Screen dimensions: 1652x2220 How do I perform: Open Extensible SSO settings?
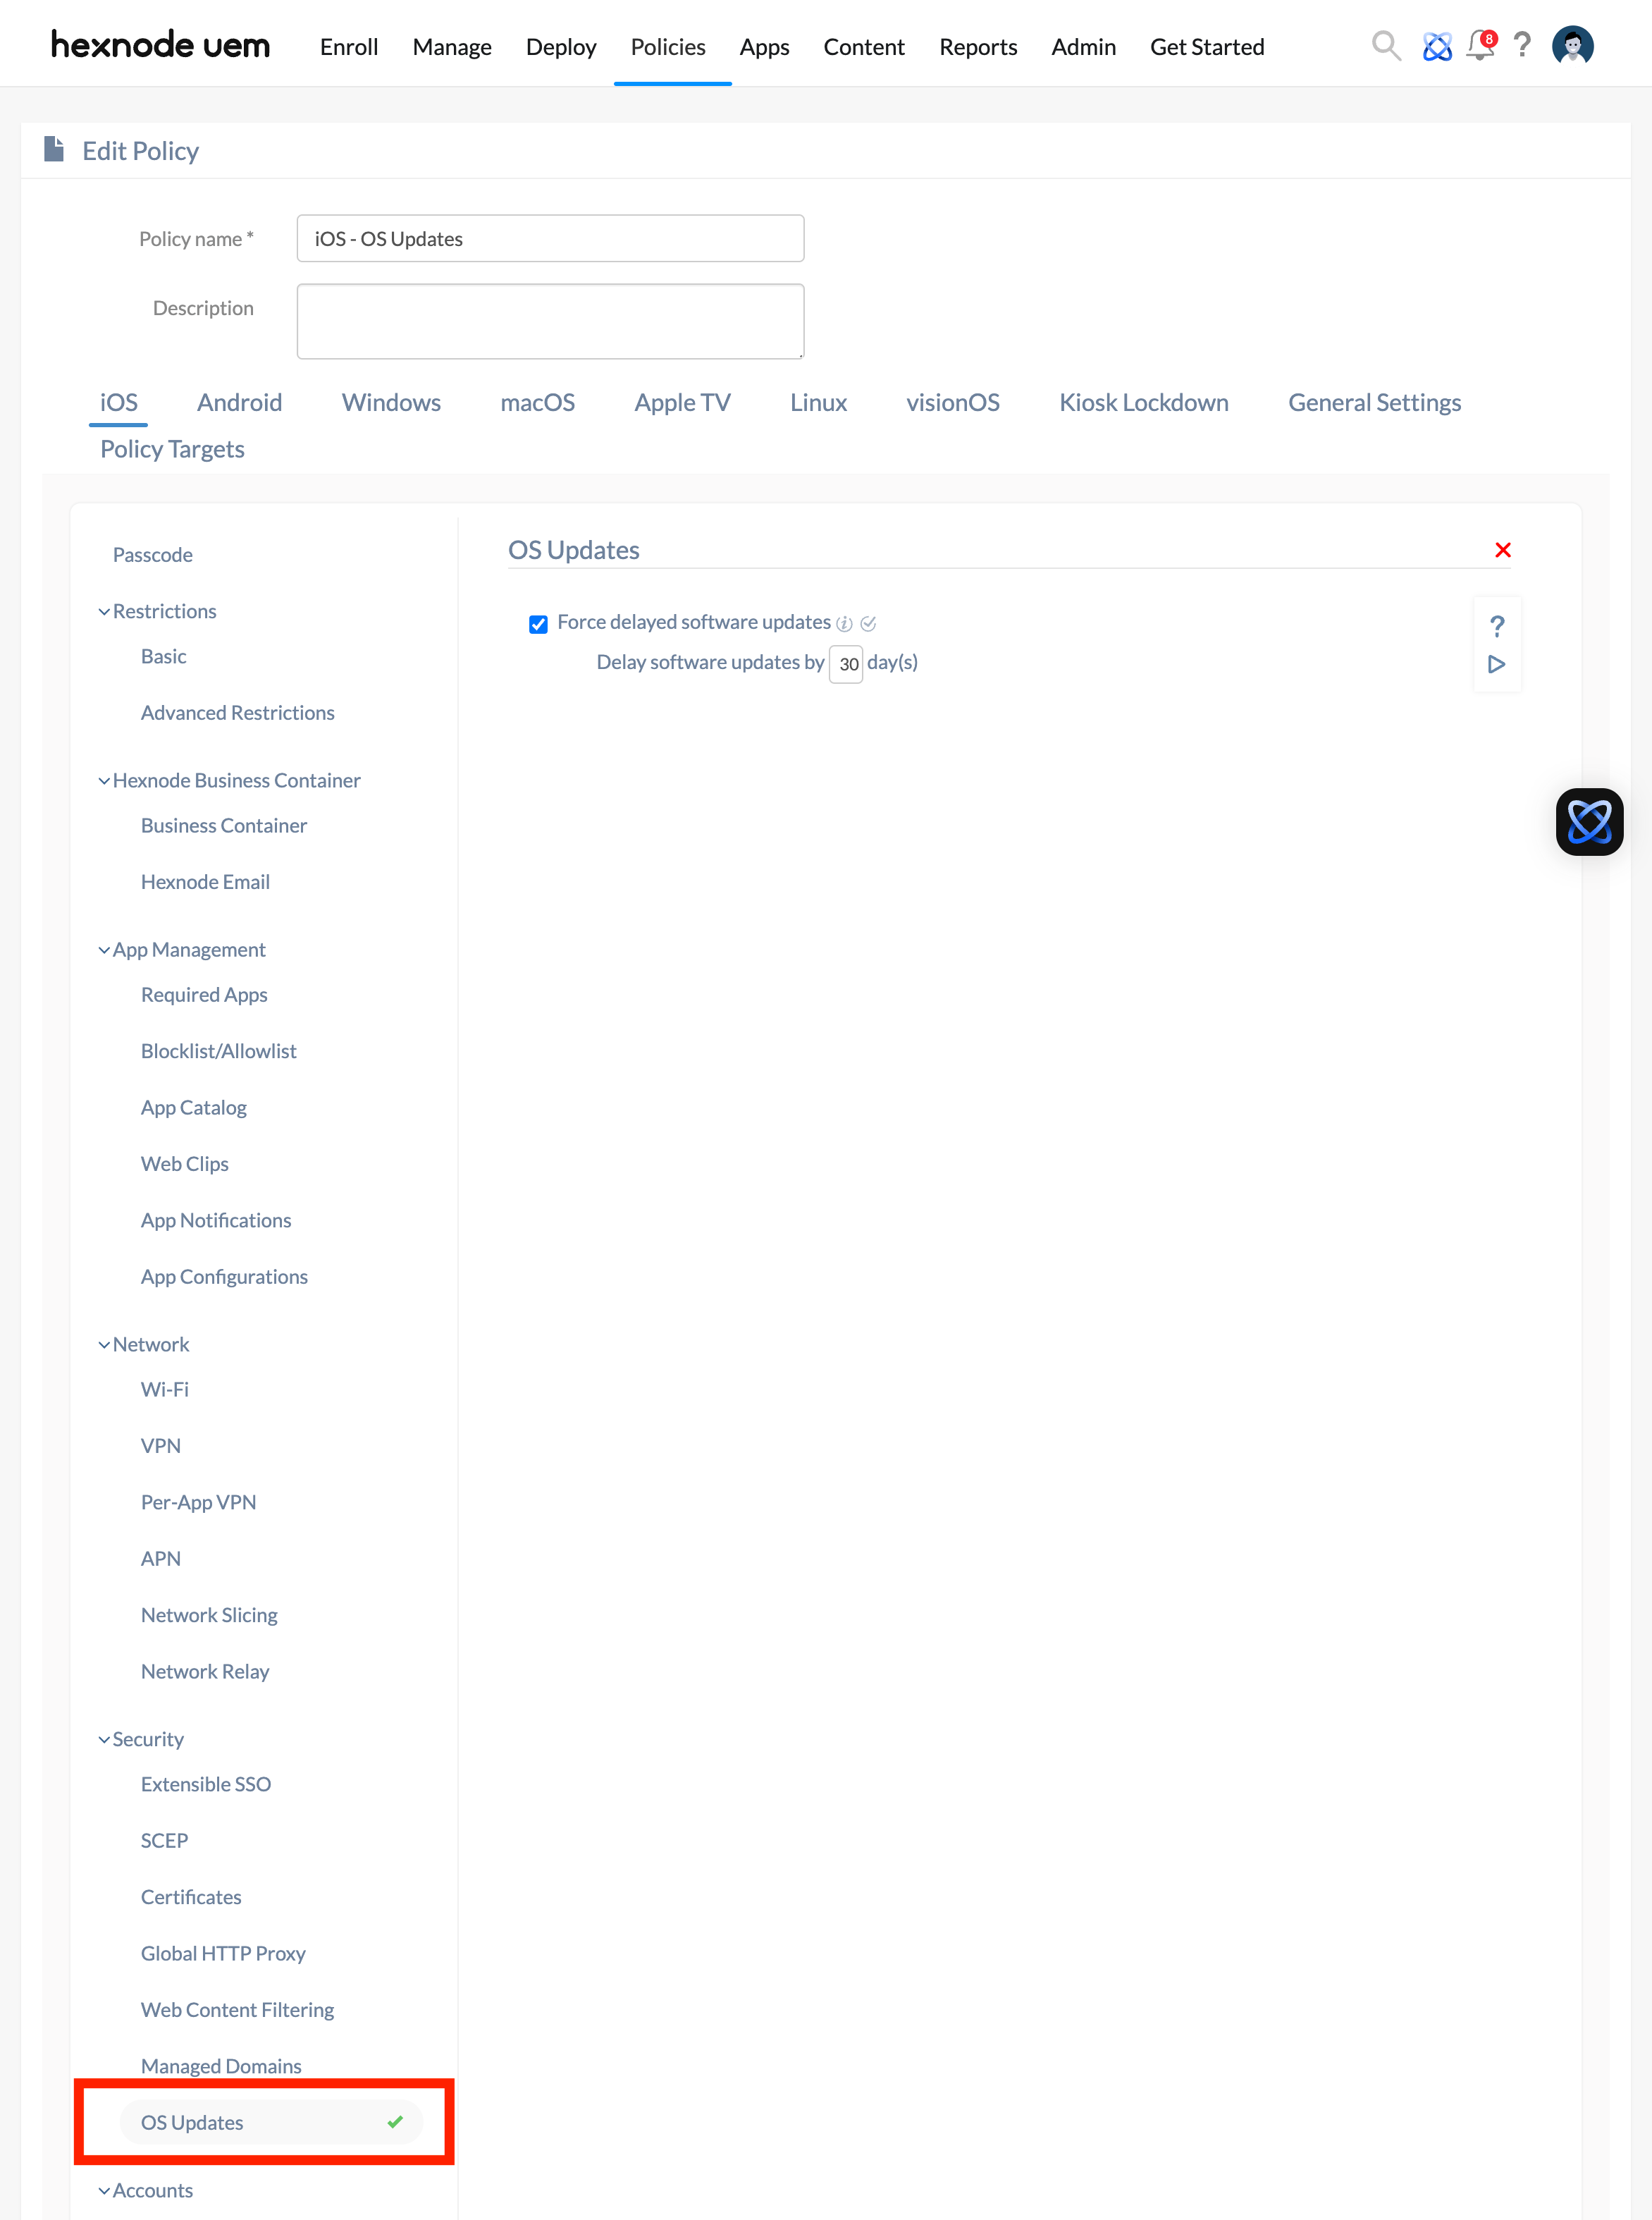(205, 1785)
